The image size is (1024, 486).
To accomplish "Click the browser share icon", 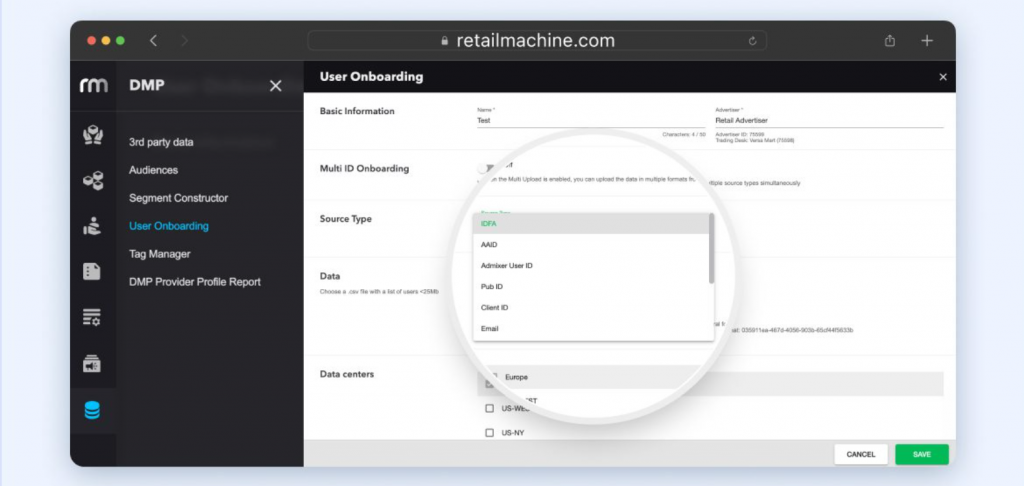I will pos(890,41).
